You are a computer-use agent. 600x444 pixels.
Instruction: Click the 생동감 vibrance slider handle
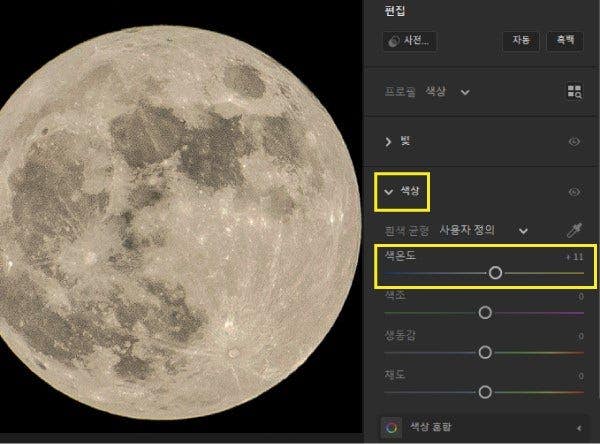click(485, 353)
